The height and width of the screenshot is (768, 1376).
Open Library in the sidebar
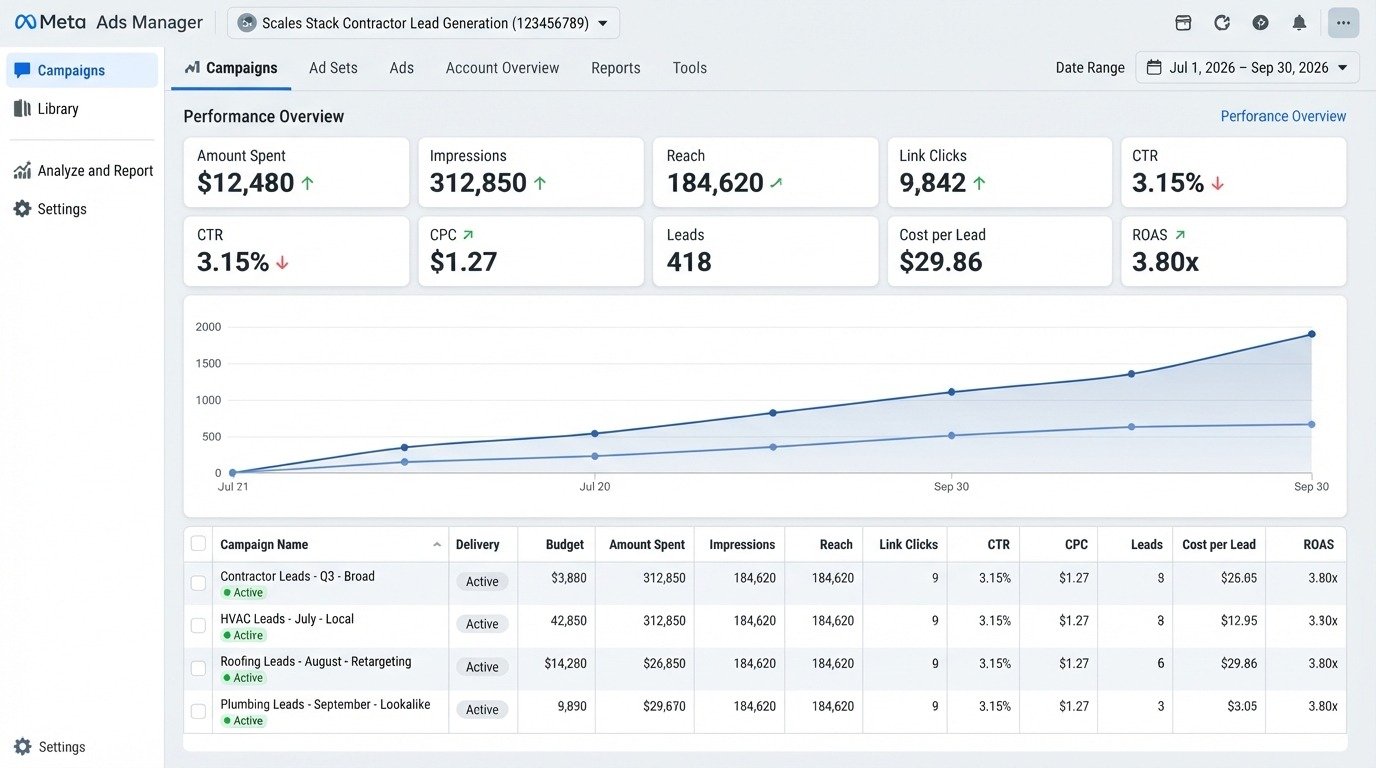(82, 108)
